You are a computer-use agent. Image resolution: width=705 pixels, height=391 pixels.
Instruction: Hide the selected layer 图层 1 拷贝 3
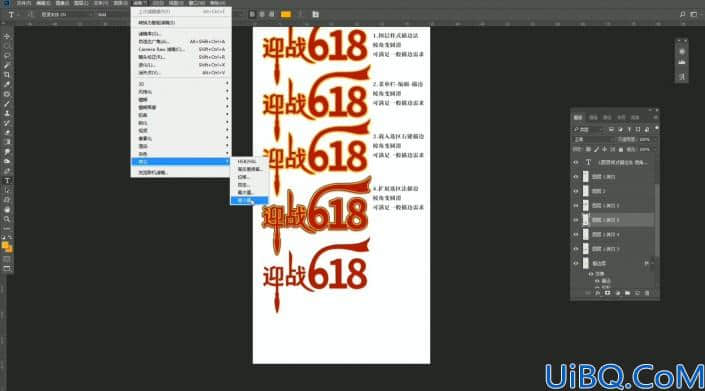[576, 220]
